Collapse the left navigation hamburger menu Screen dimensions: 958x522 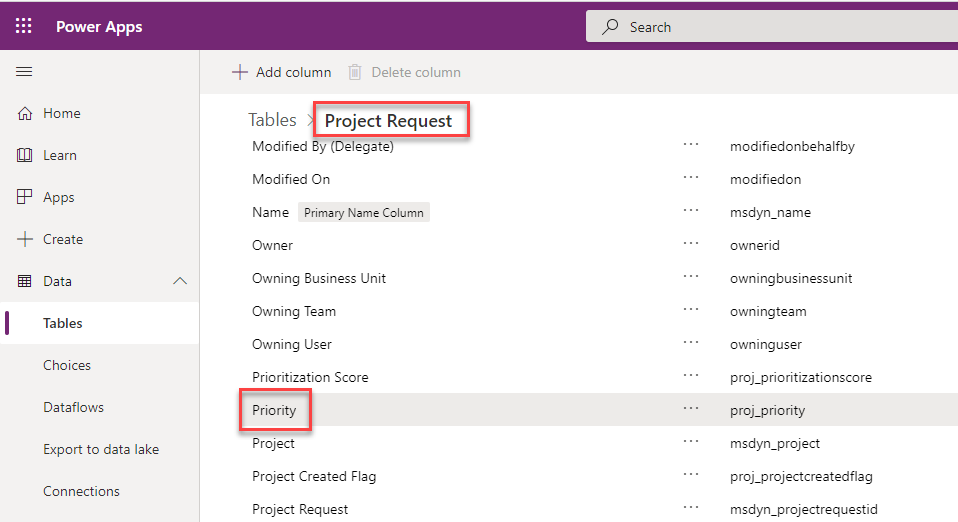(24, 72)
